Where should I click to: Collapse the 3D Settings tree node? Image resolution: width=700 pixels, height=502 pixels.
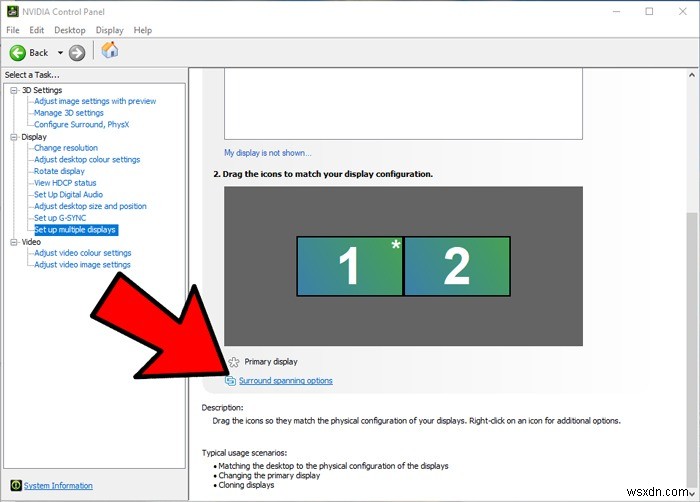(x=14, y=91)
